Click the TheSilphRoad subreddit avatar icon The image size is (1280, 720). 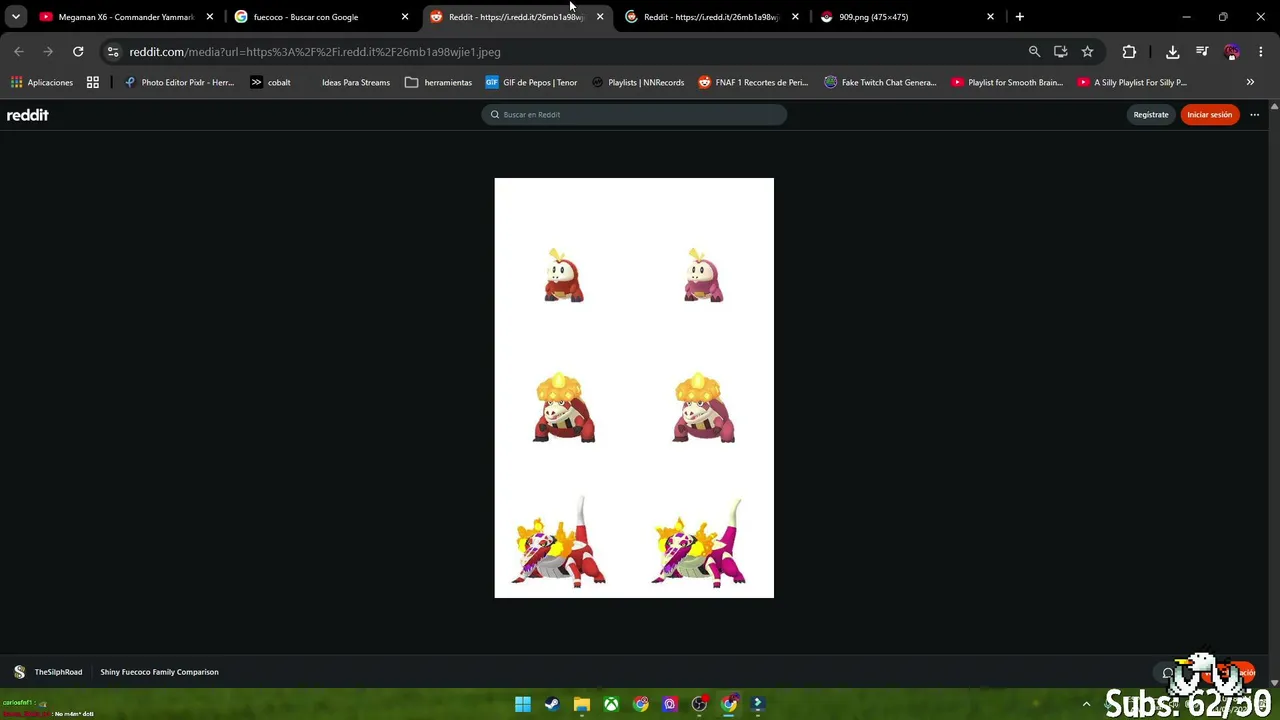(x=19, y=672)
